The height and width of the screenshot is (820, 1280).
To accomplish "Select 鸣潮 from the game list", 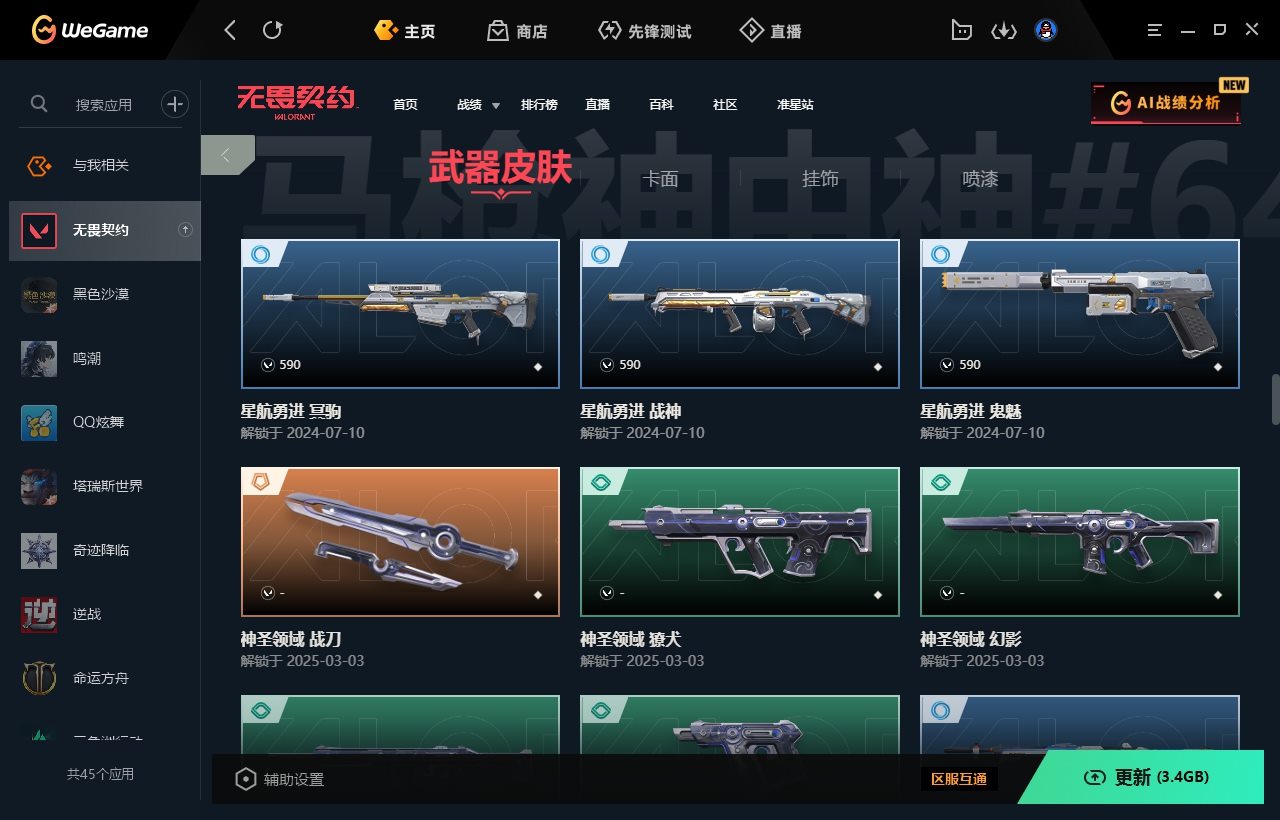I will (x=105, y=358).
